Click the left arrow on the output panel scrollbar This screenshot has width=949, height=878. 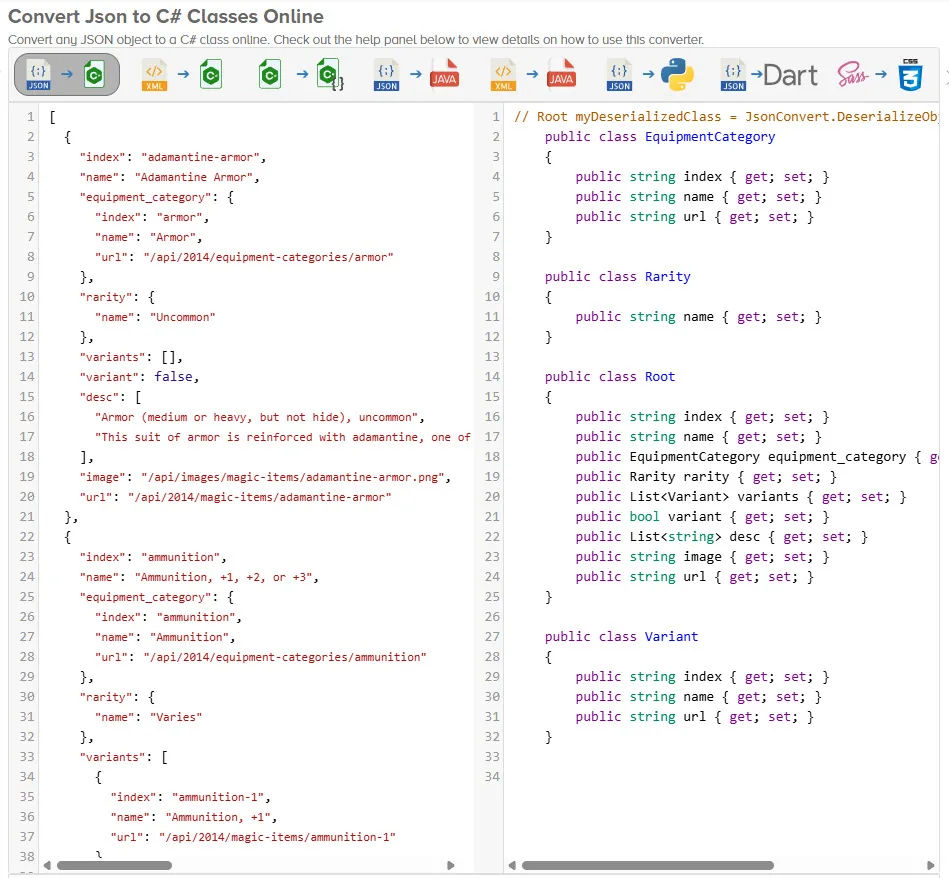pyautogui.click(x=511, y=865)
